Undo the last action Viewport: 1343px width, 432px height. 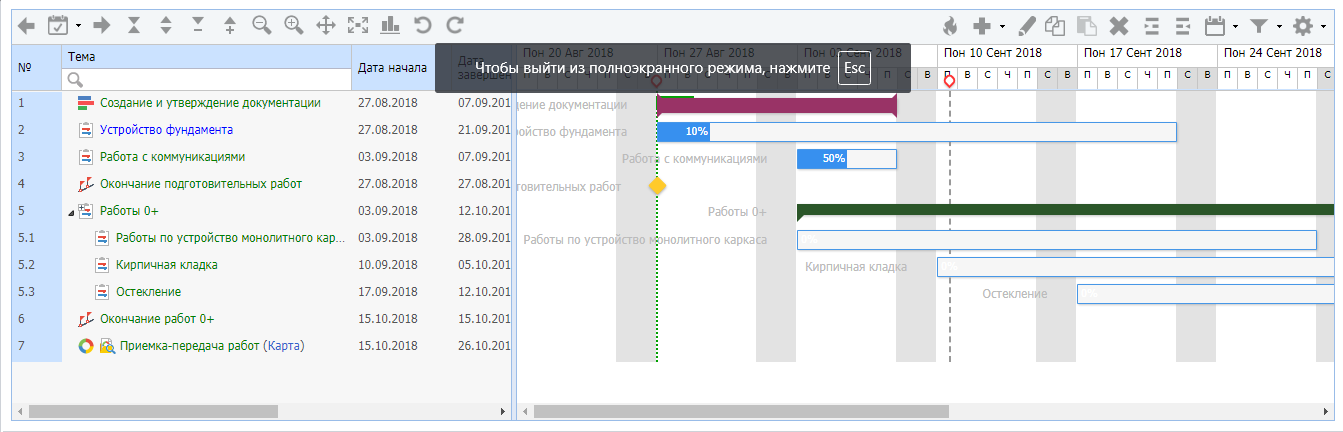[422, 26]
